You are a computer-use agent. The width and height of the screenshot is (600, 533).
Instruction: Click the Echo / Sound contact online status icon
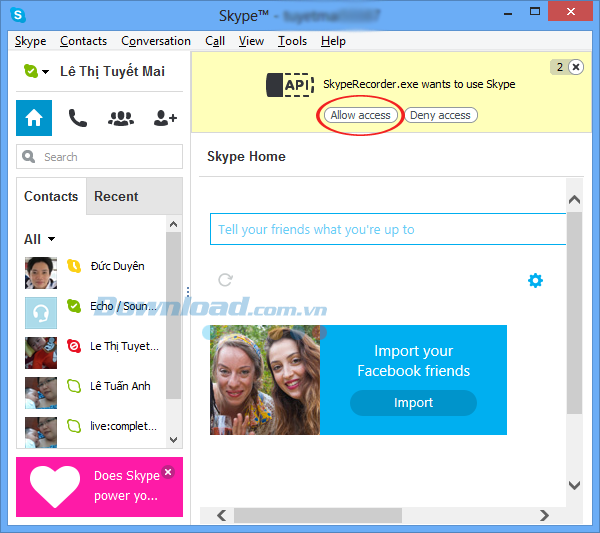coord(74,306)
